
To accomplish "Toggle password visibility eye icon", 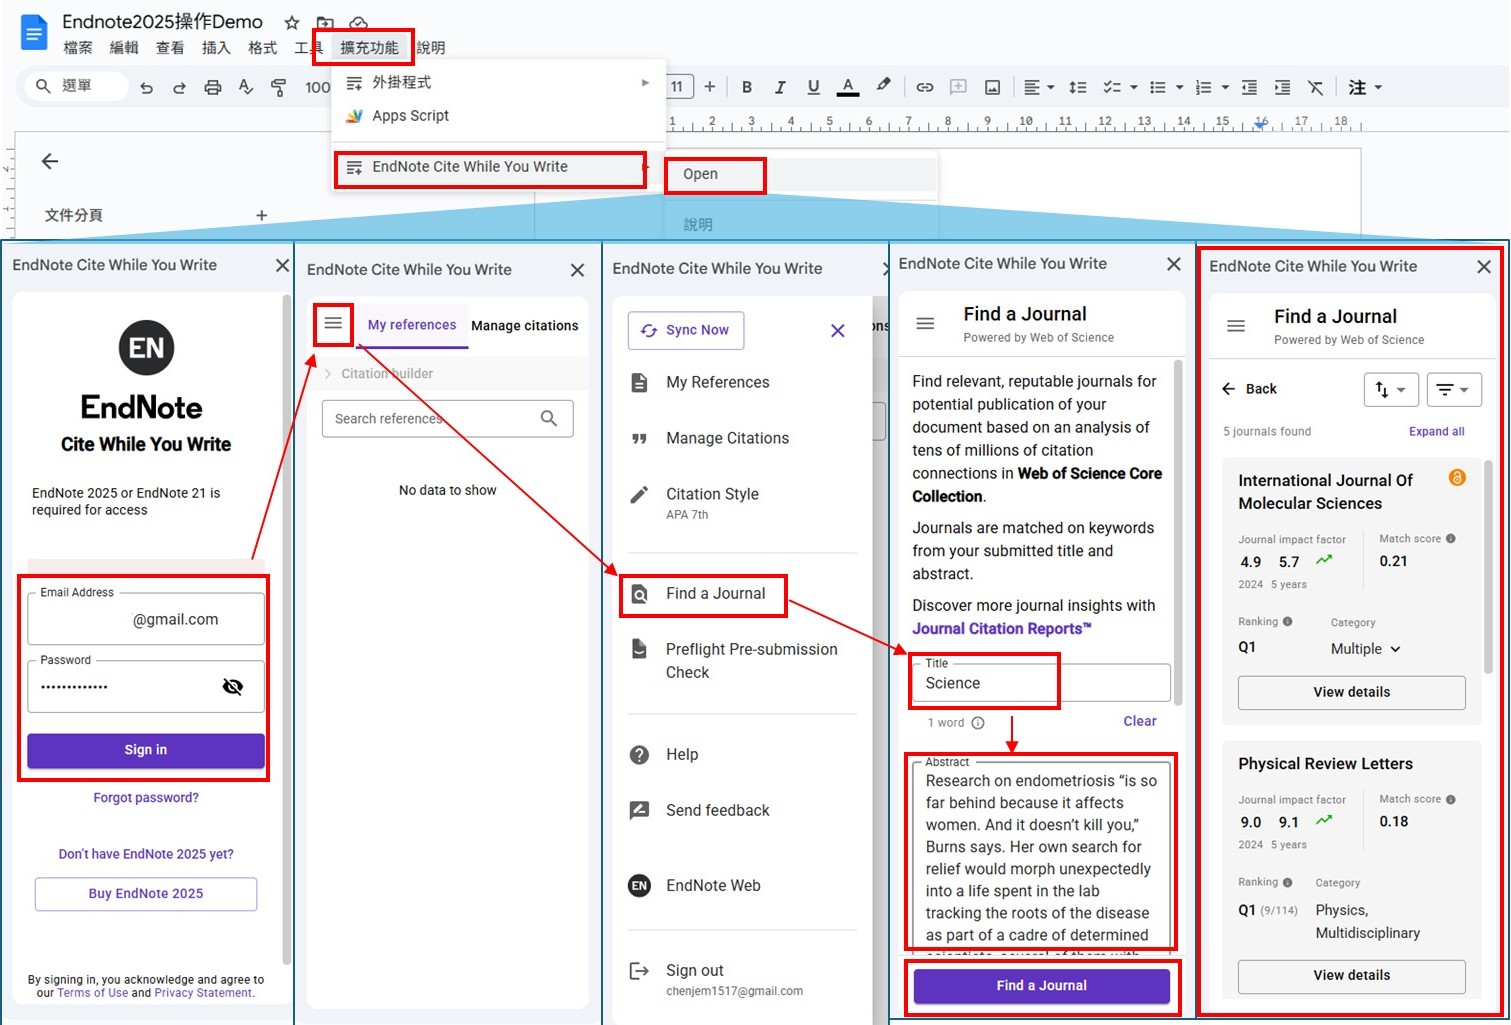I will 233,686.
